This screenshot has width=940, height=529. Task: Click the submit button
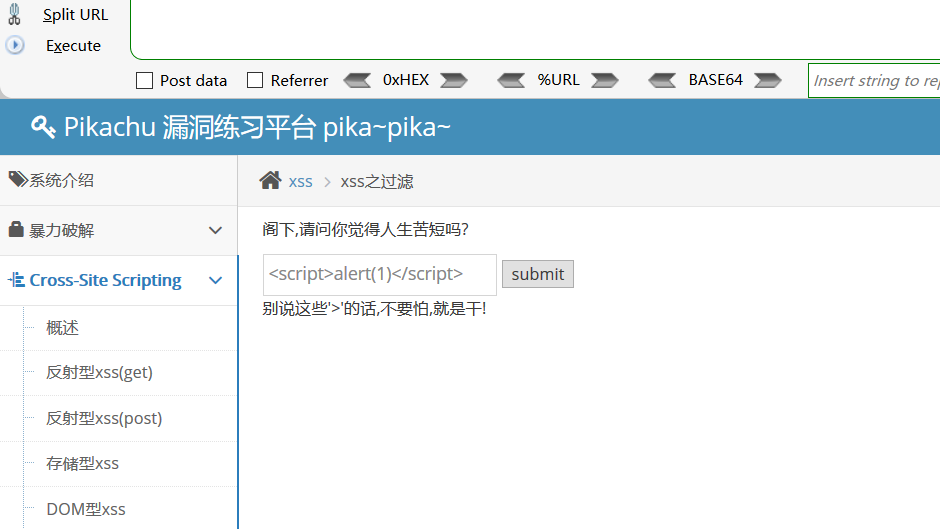(x=538, y=274)
